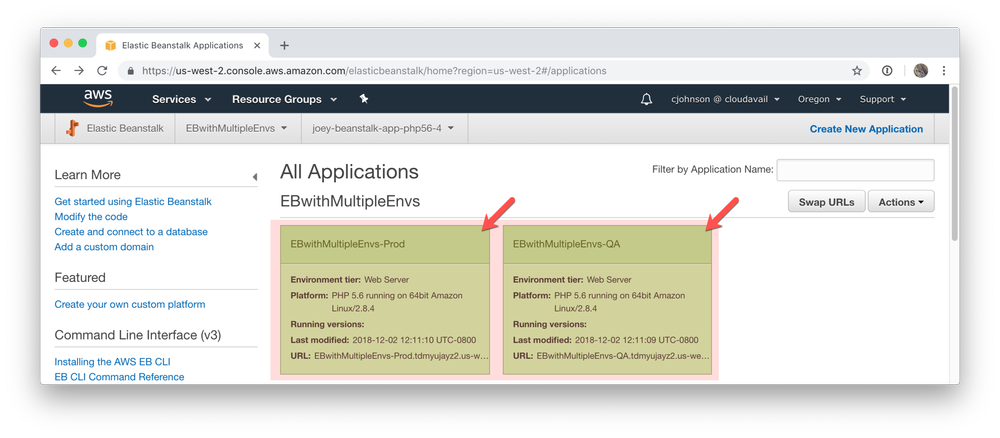The height and width of the screenshot is (438, 1000).
Task: Open the Actions dropdown button
Action: [x=901, y=201]
